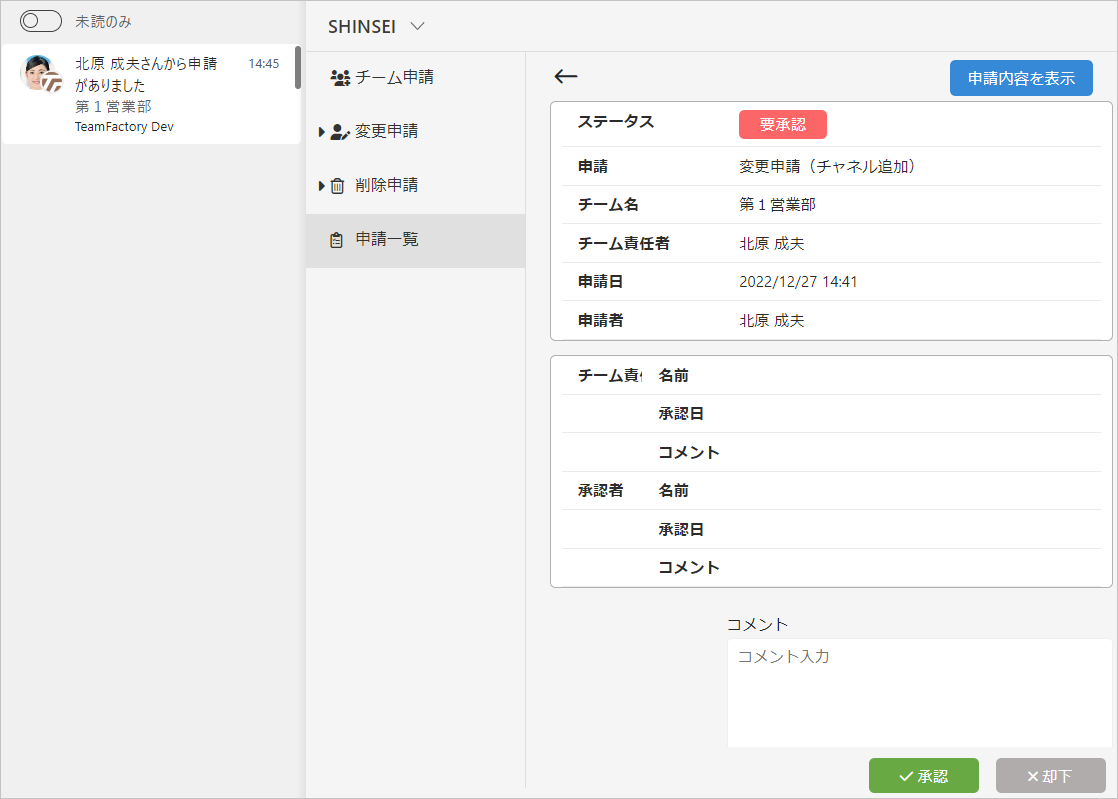
Task: Reject the request with 却下 button
Action: tap(1050, 775)
